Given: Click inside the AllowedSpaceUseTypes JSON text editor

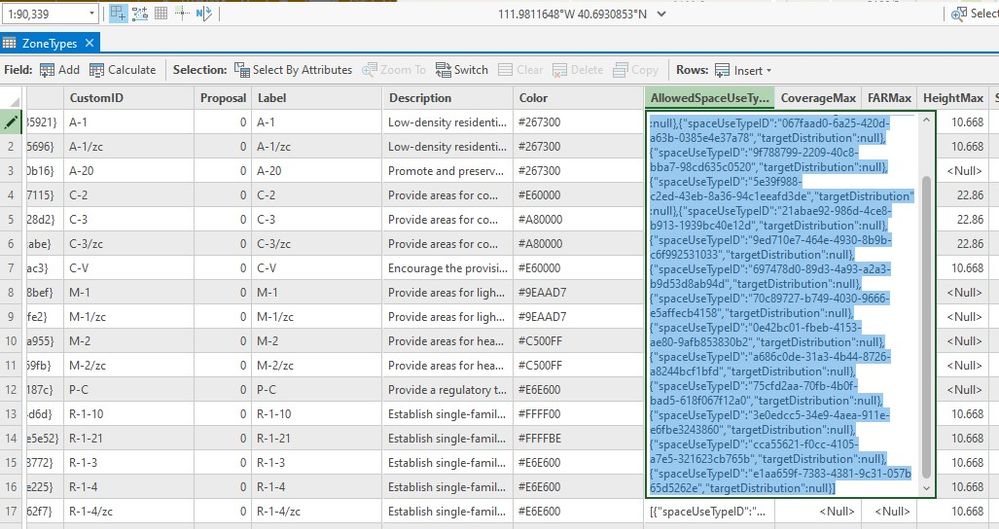Looking at the screenshot, I should tap(782, 305).
